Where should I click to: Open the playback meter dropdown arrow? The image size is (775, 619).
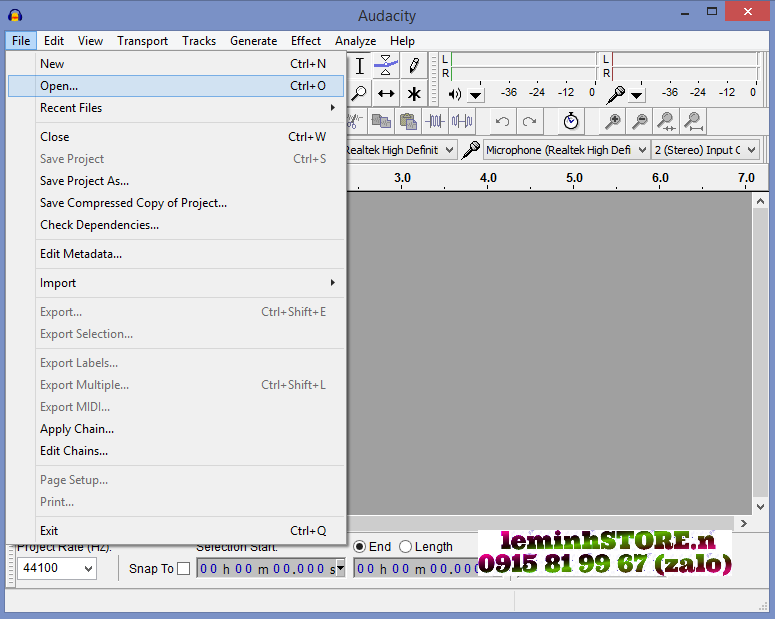pos(475,95)
